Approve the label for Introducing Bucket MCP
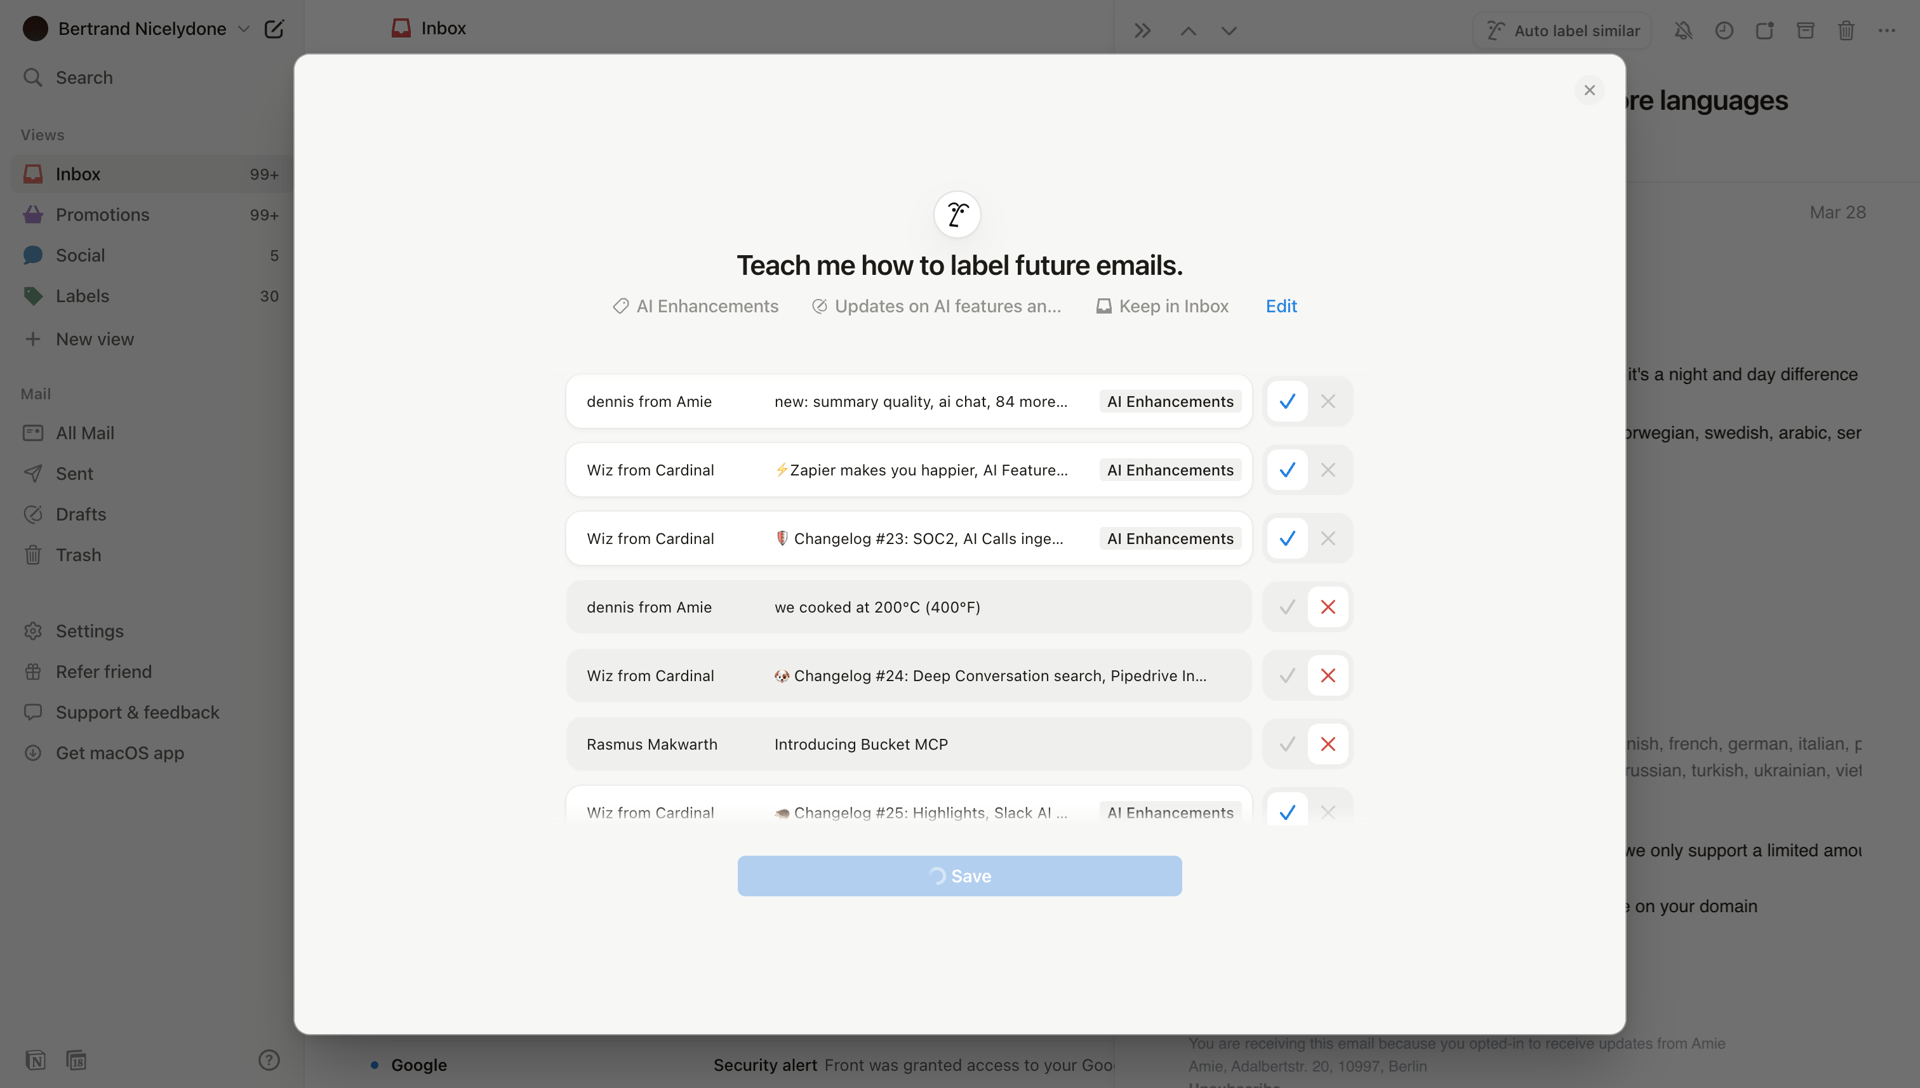The image size is (1920, 1088). [1286, 744]
